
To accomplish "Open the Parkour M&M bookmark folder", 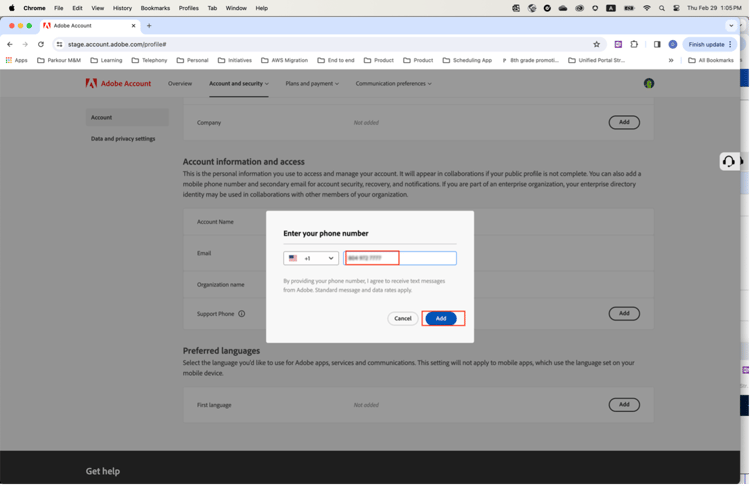I will (59, 61).
